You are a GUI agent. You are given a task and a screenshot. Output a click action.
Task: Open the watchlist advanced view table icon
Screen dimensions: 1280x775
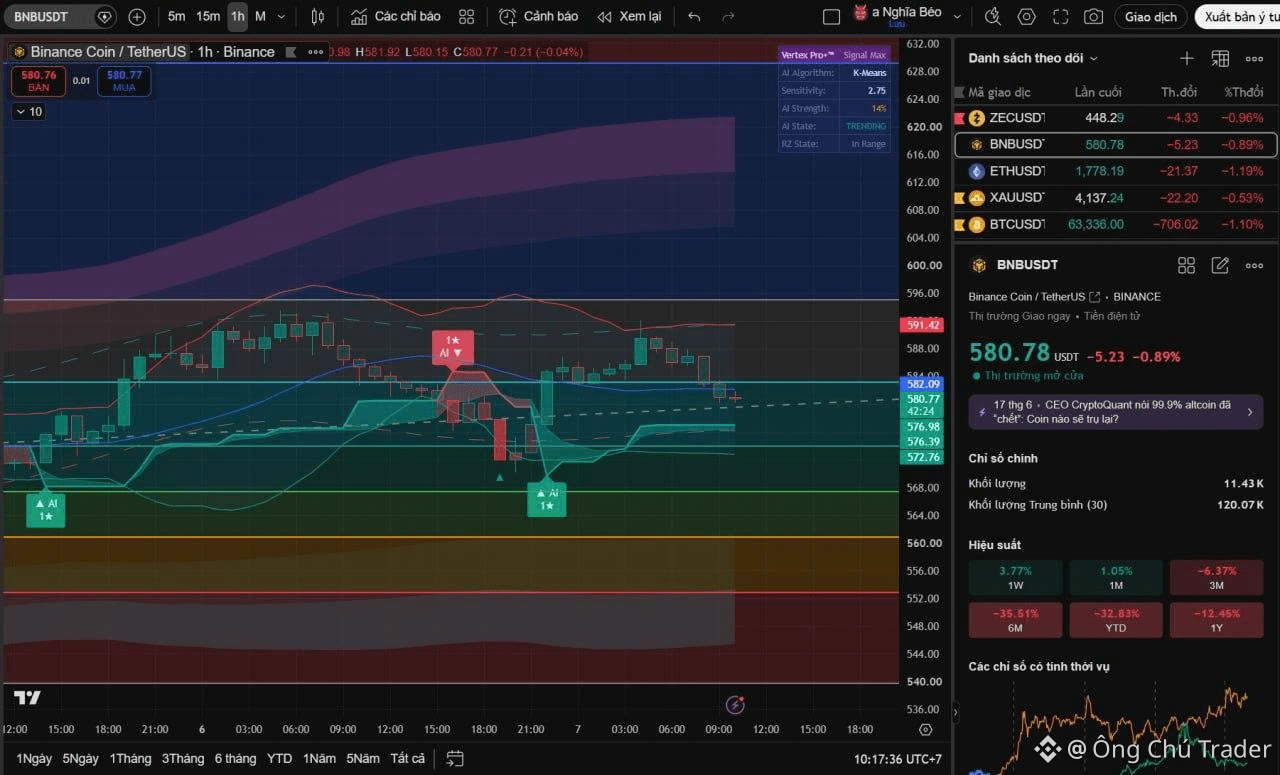pos(1220,58)
